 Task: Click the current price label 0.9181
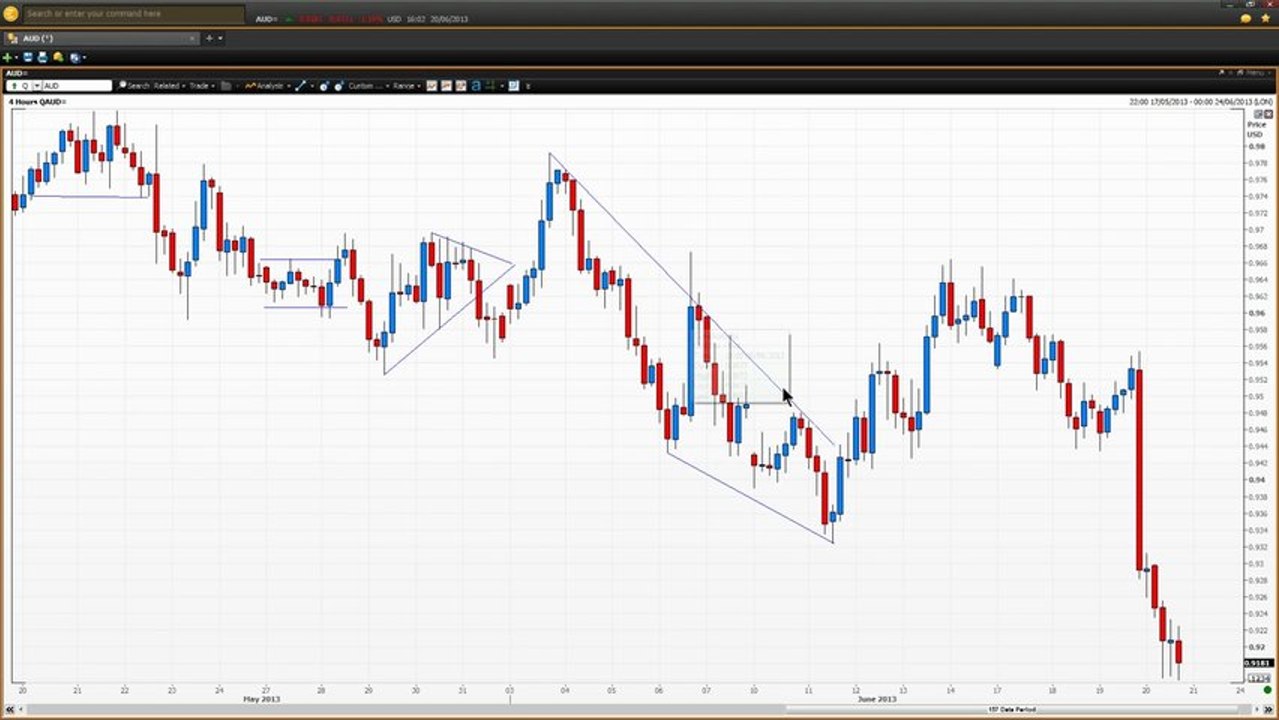click(1257, 663)
